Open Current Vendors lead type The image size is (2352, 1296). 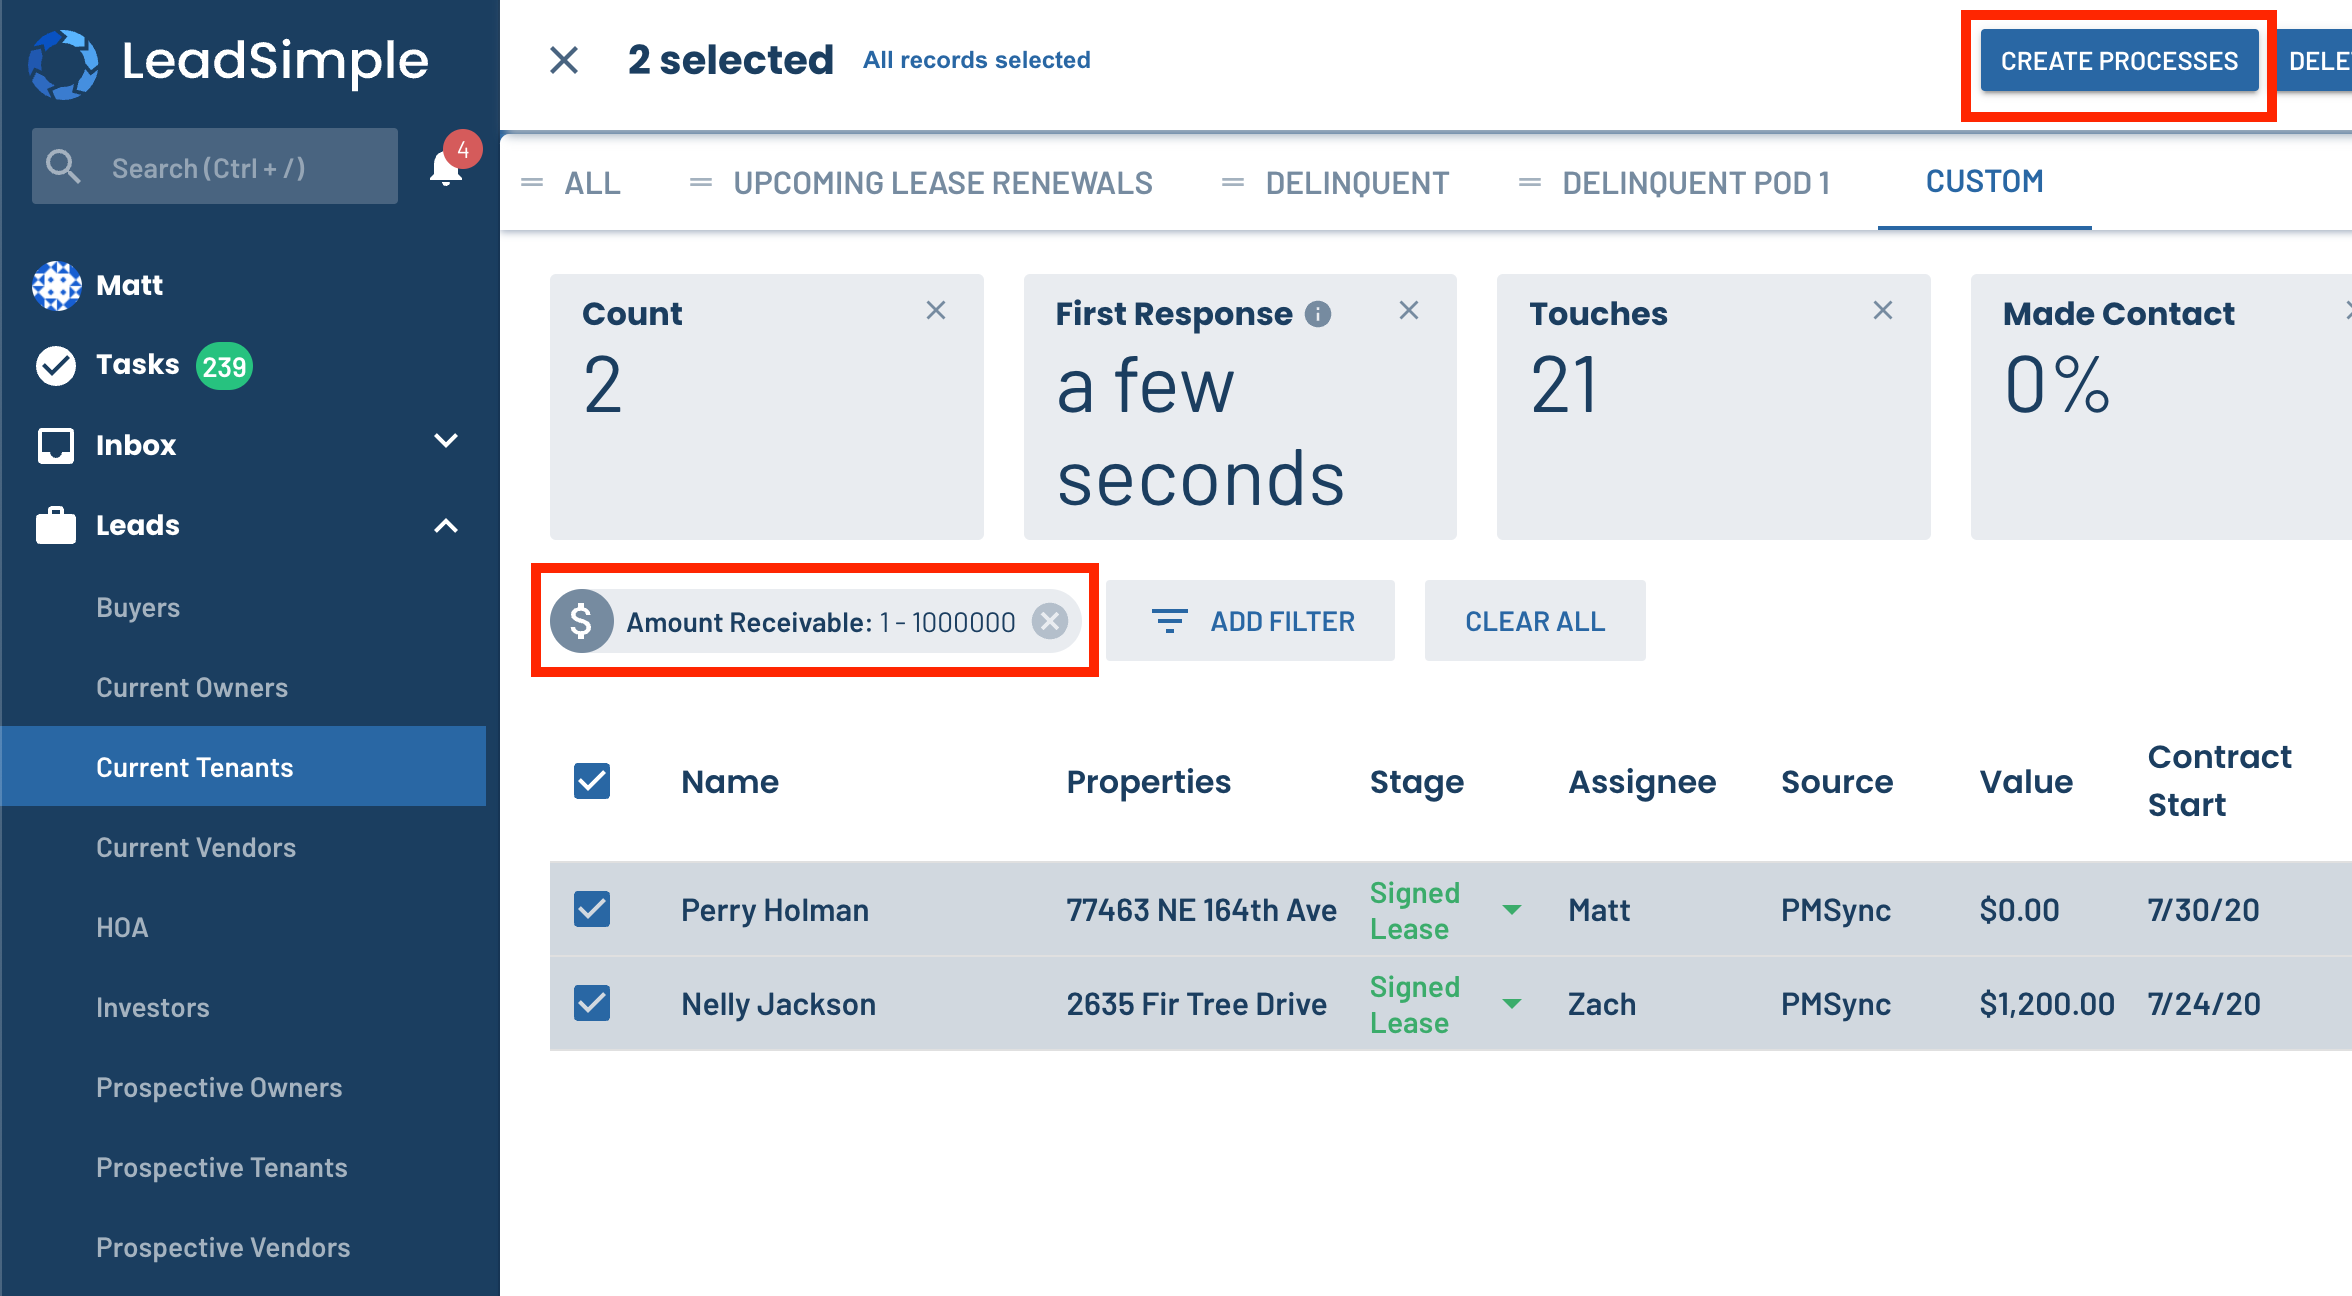click(x=196, y=847)
